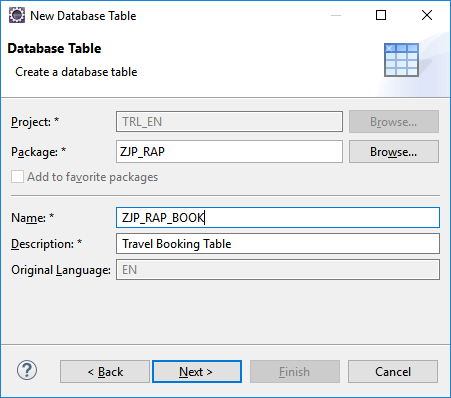Click the disabled Browse for Project
This screenshot has width=451, height=398.
[x=394, y=122]
